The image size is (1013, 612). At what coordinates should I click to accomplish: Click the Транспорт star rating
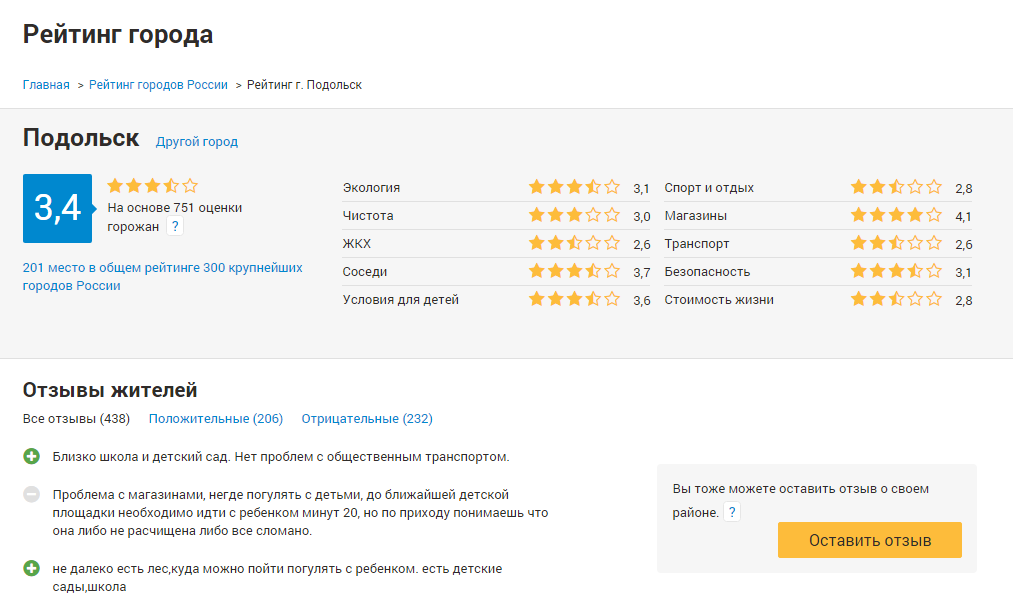(x=896, y=243)
